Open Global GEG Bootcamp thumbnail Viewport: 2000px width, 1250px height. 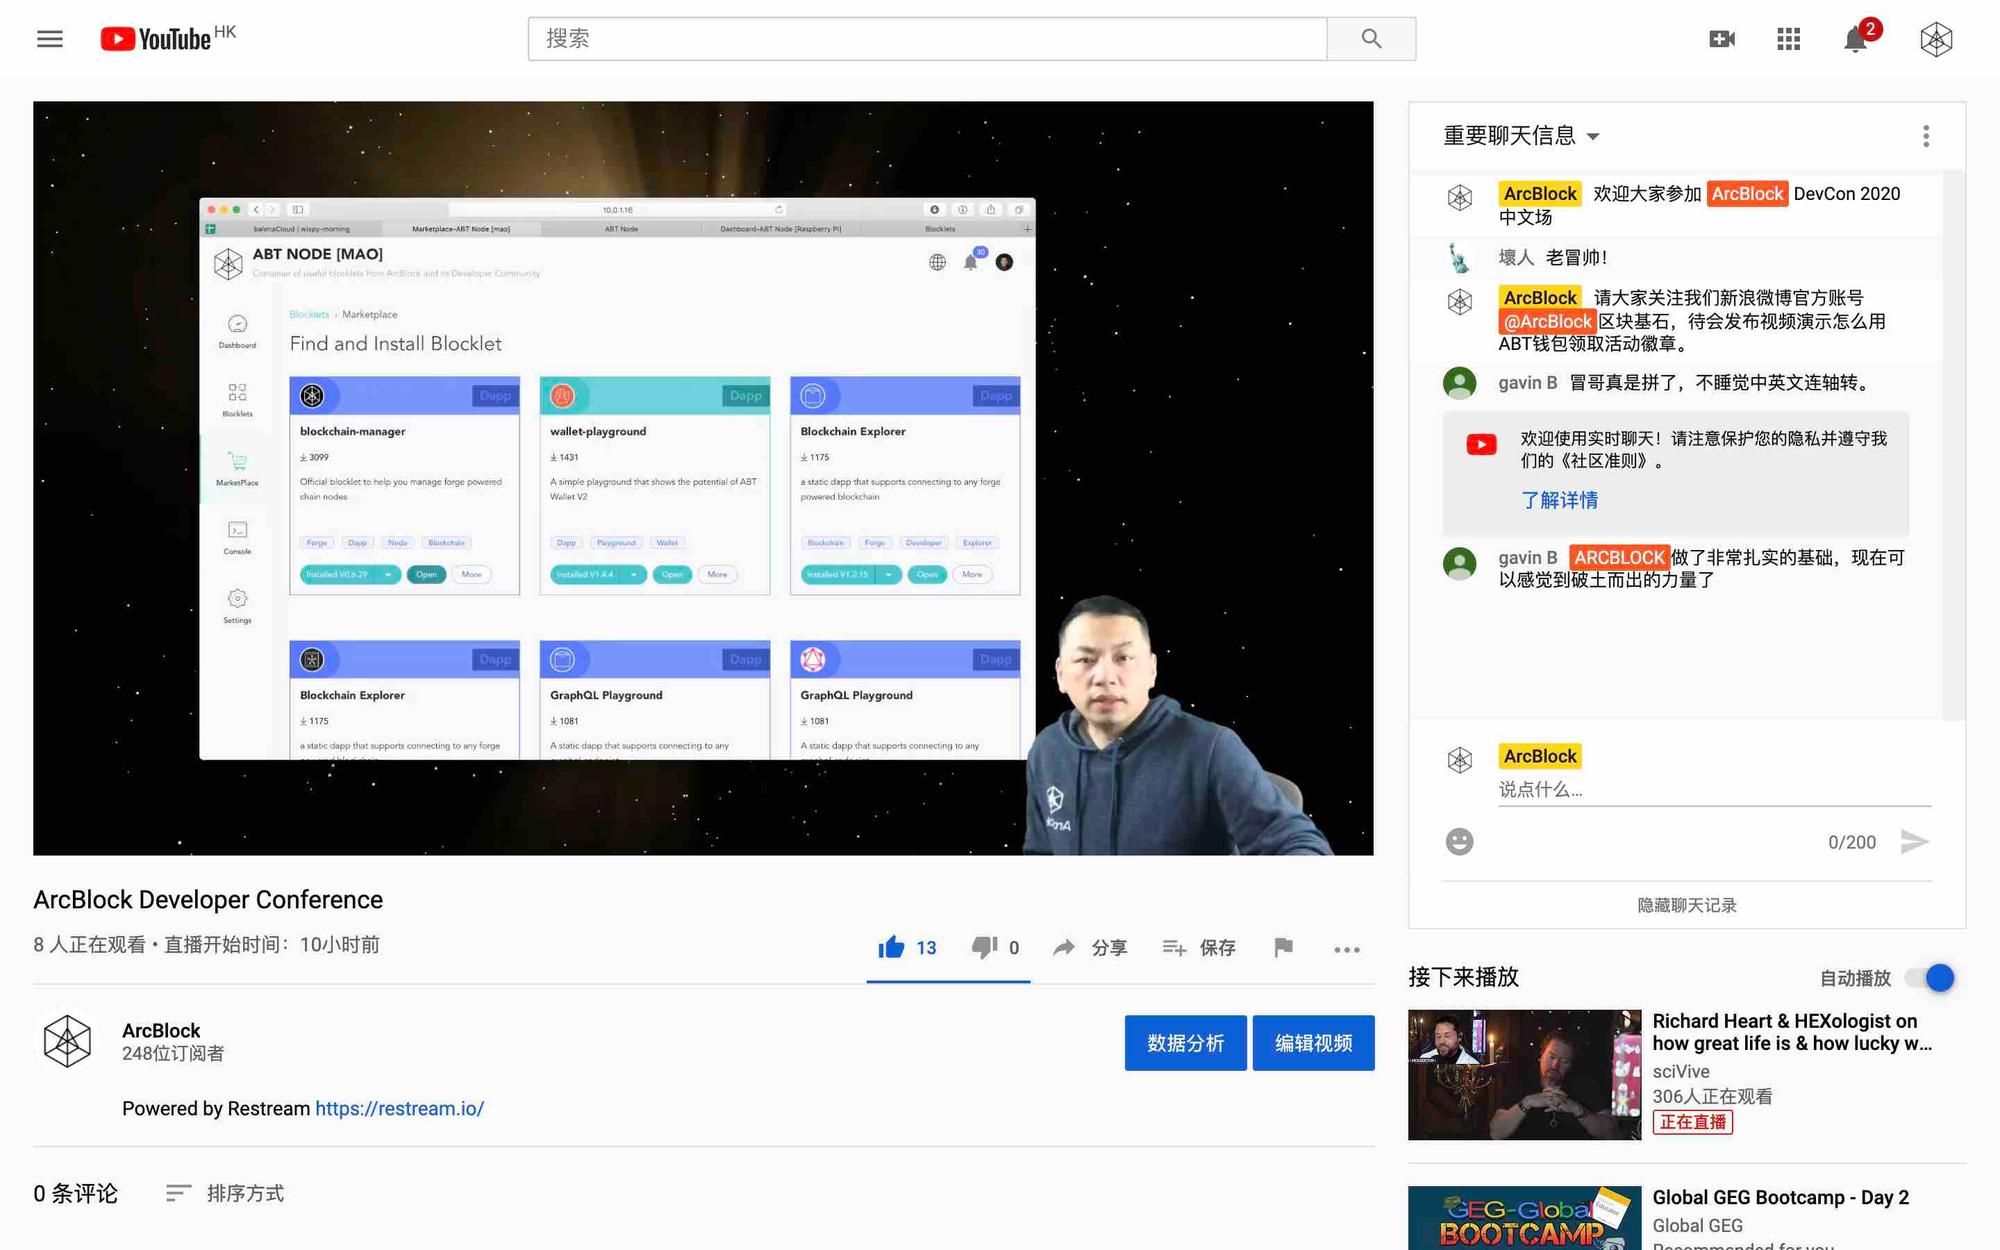(1524, 1218)
